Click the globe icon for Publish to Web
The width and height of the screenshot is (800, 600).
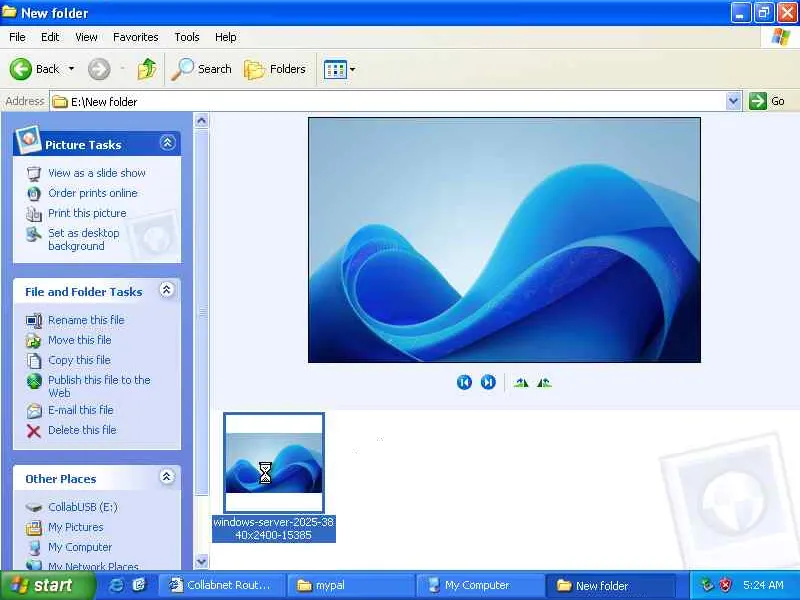point(34,381)
